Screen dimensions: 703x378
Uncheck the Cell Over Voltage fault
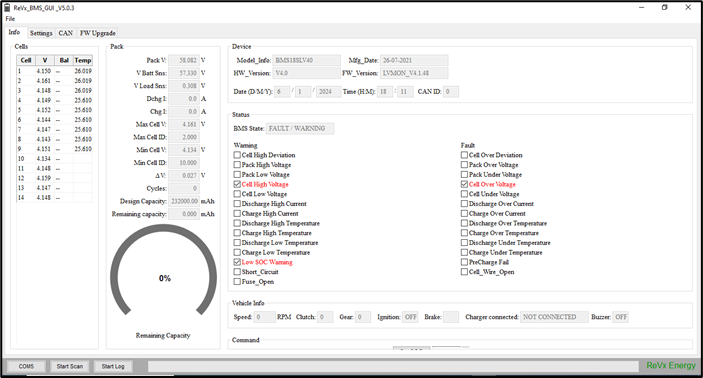[464, 184]
